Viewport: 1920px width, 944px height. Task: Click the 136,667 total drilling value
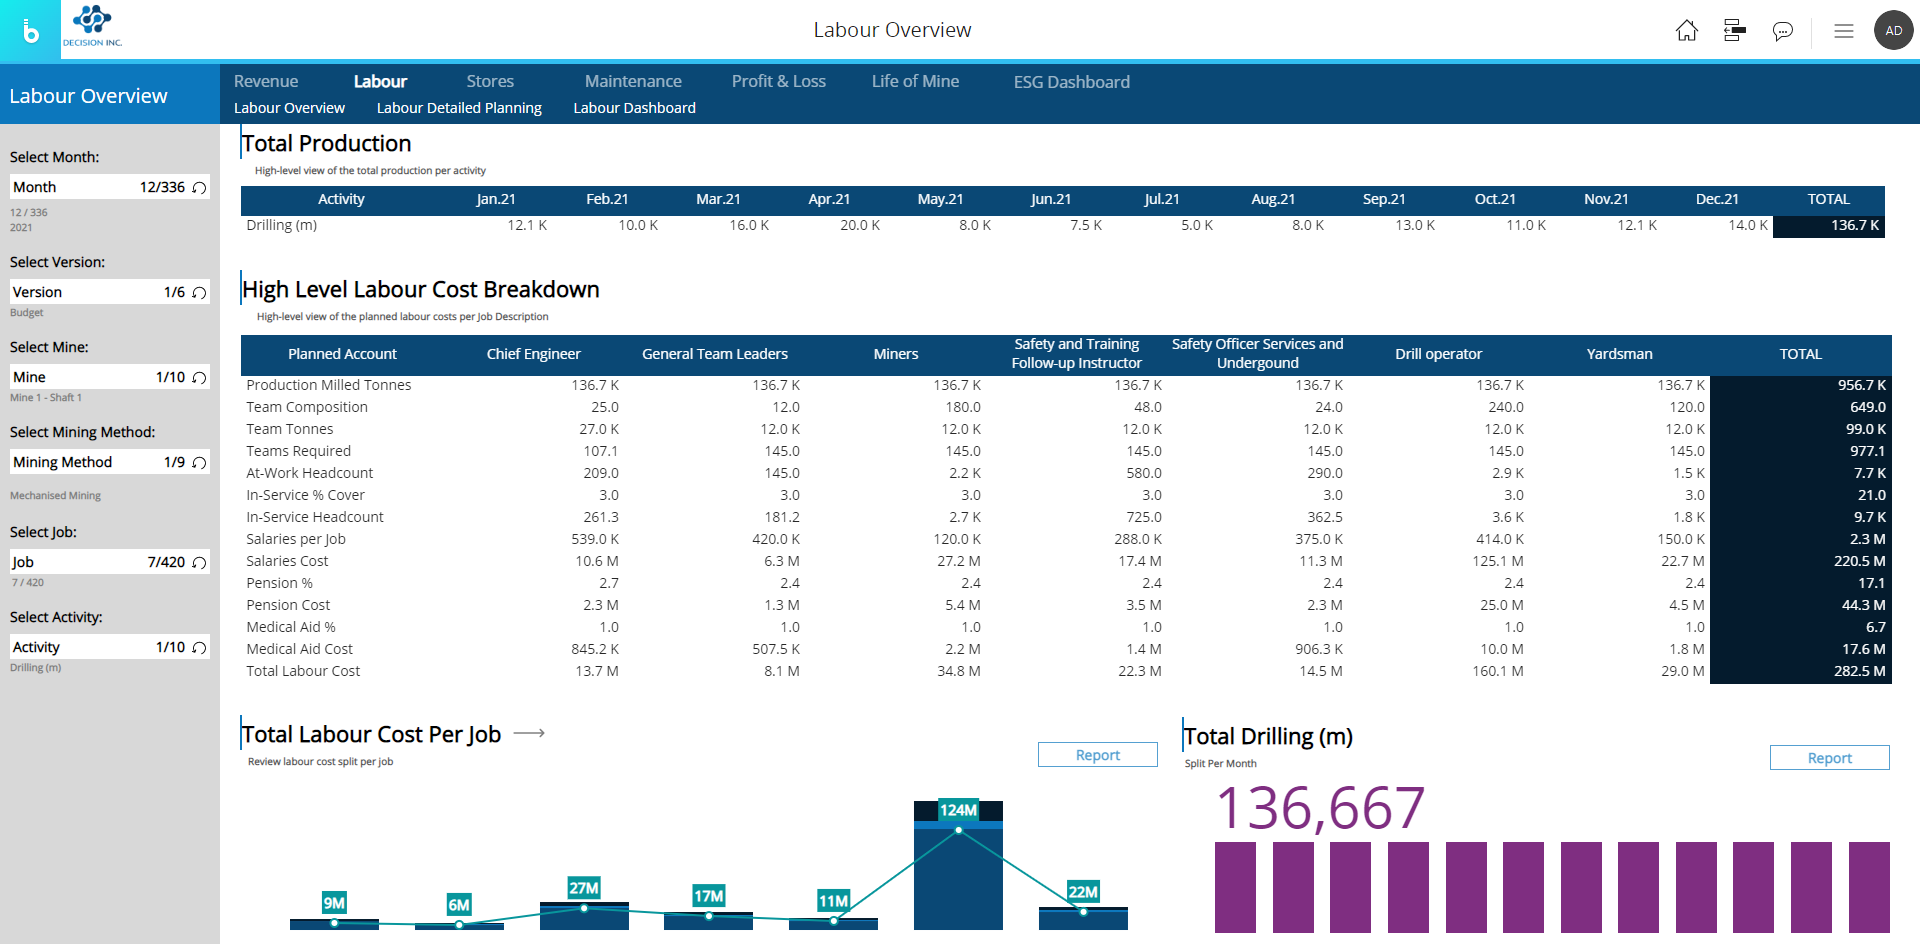point(1320,808)
